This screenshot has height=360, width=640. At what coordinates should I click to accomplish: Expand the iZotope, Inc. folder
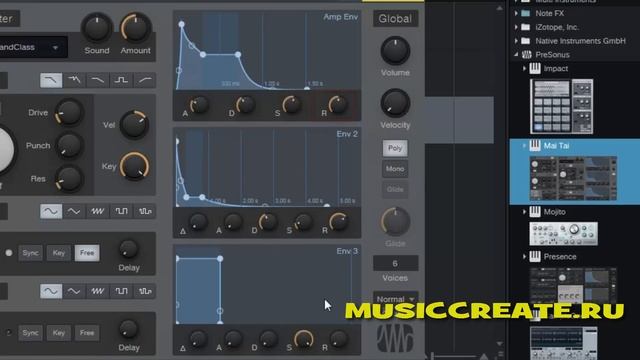coord(516,27)
